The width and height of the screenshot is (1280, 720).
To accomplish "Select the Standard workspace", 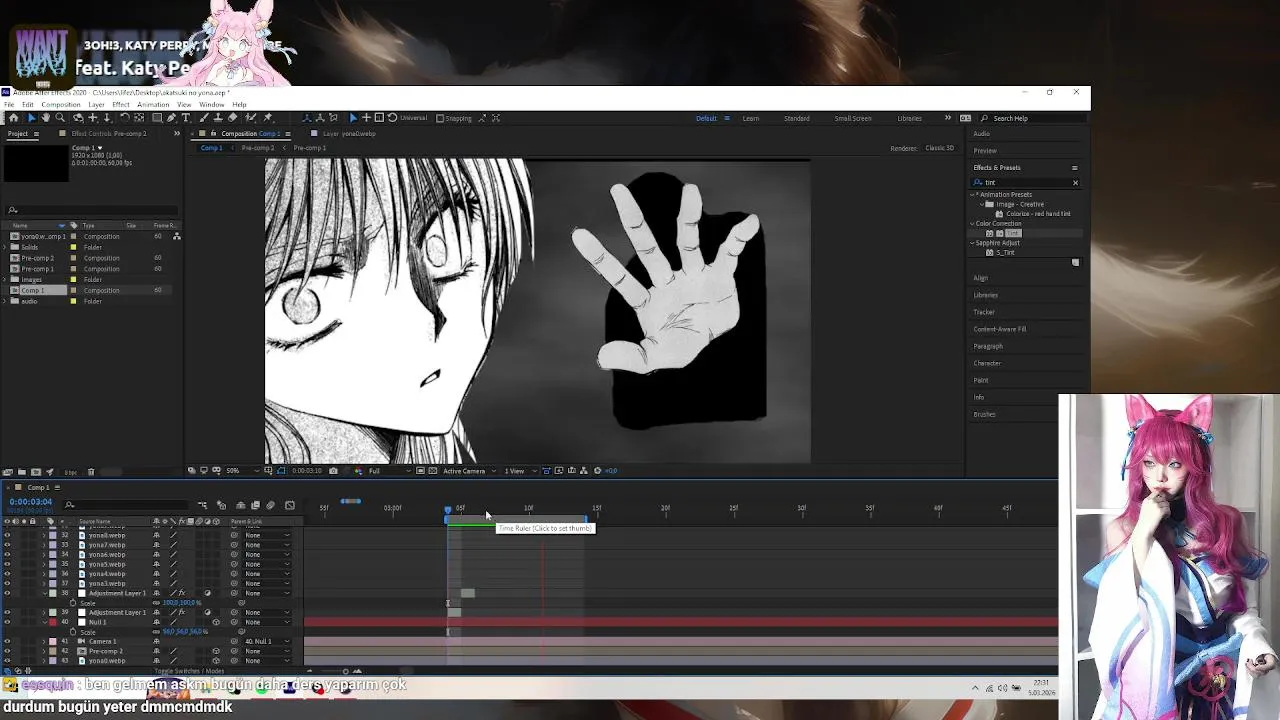I will pyautogui.click(x=797, y=118).
